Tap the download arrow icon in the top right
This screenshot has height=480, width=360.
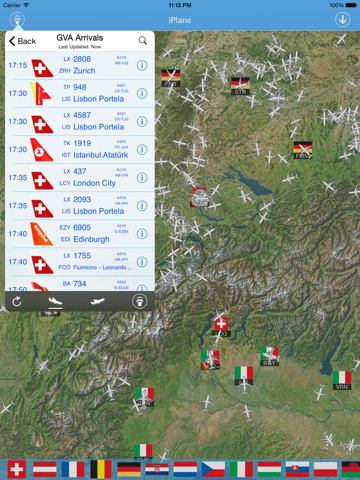342,20
